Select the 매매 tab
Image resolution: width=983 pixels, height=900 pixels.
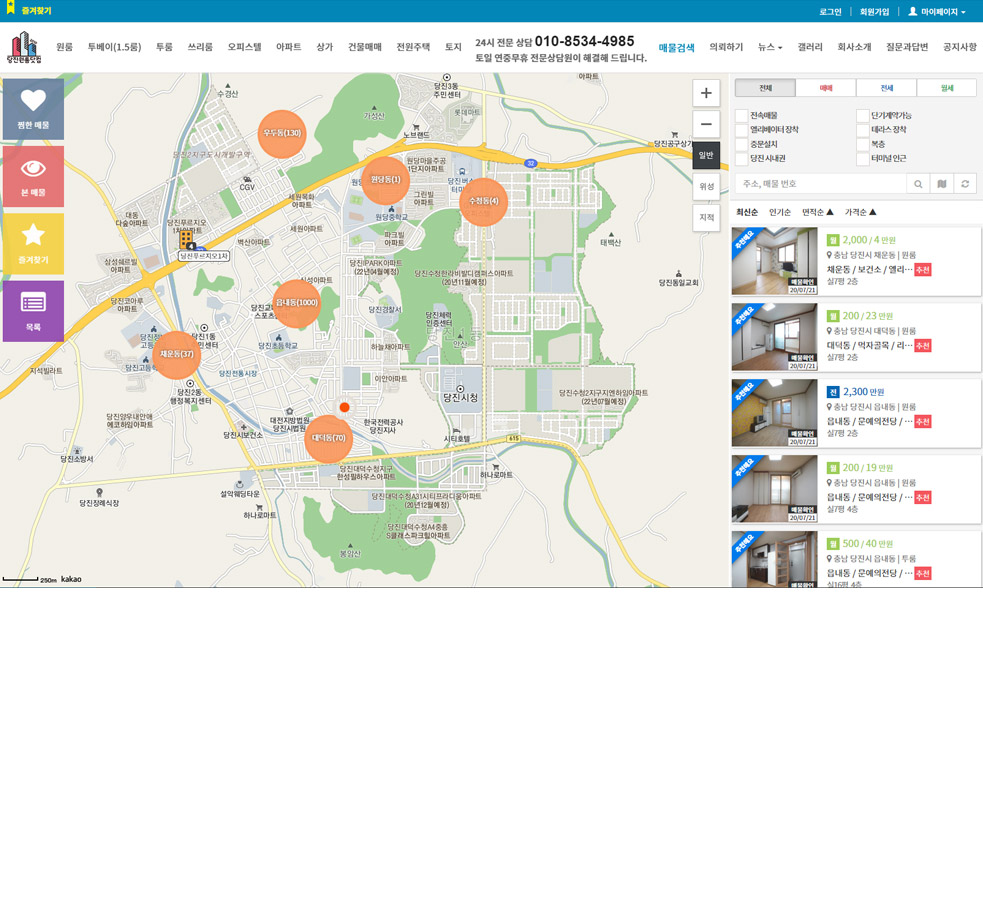(826, 88)
